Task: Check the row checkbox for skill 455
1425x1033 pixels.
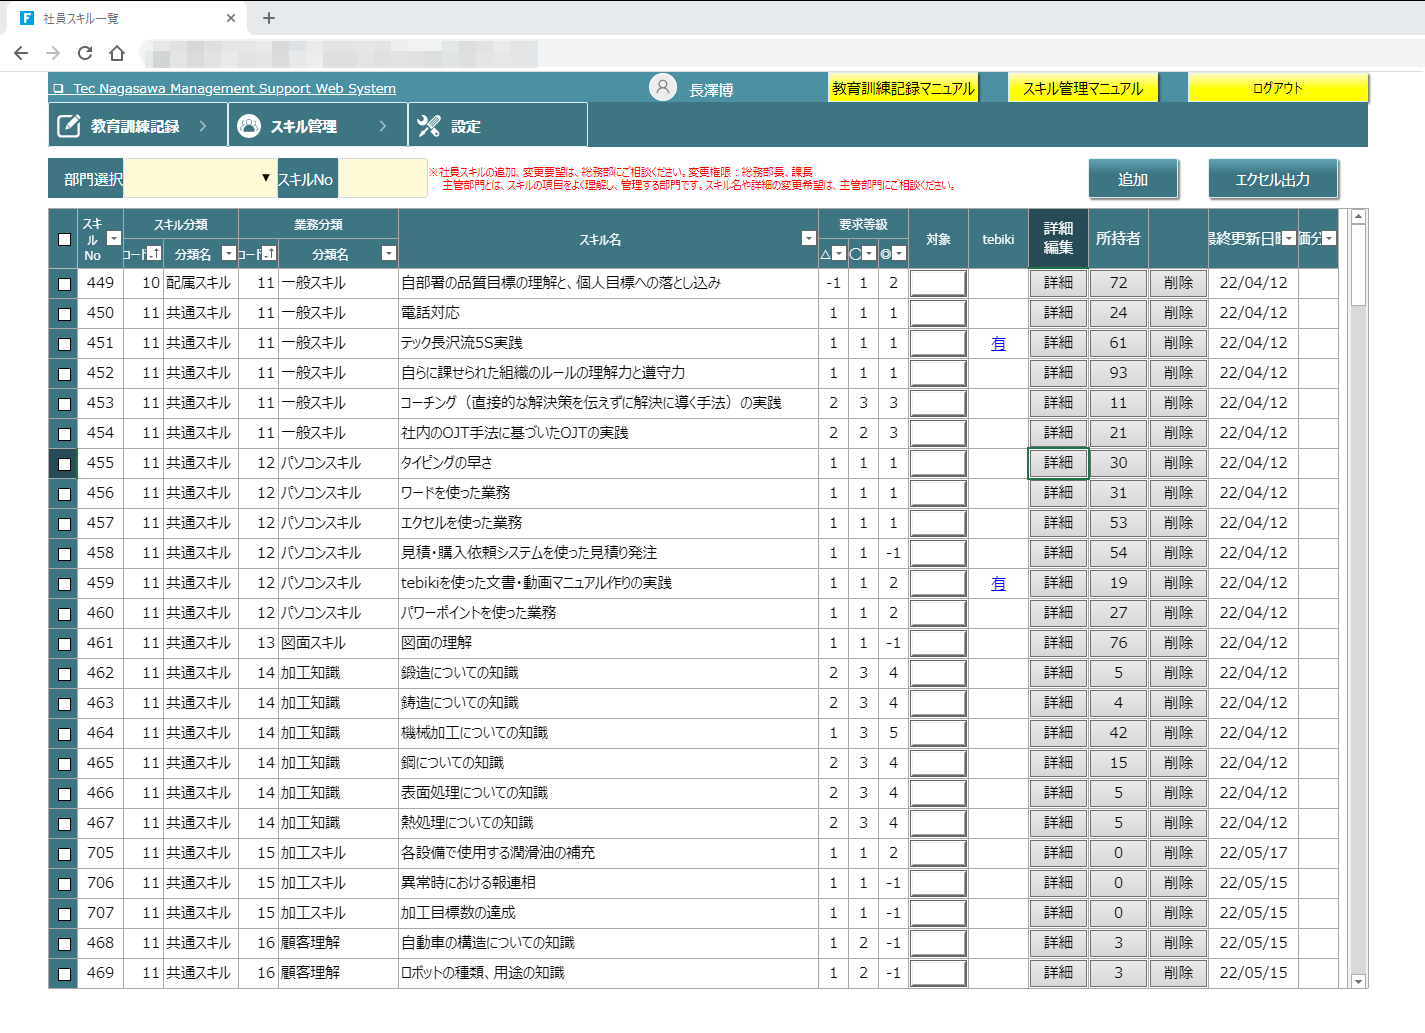Action: tap(64, 464)
